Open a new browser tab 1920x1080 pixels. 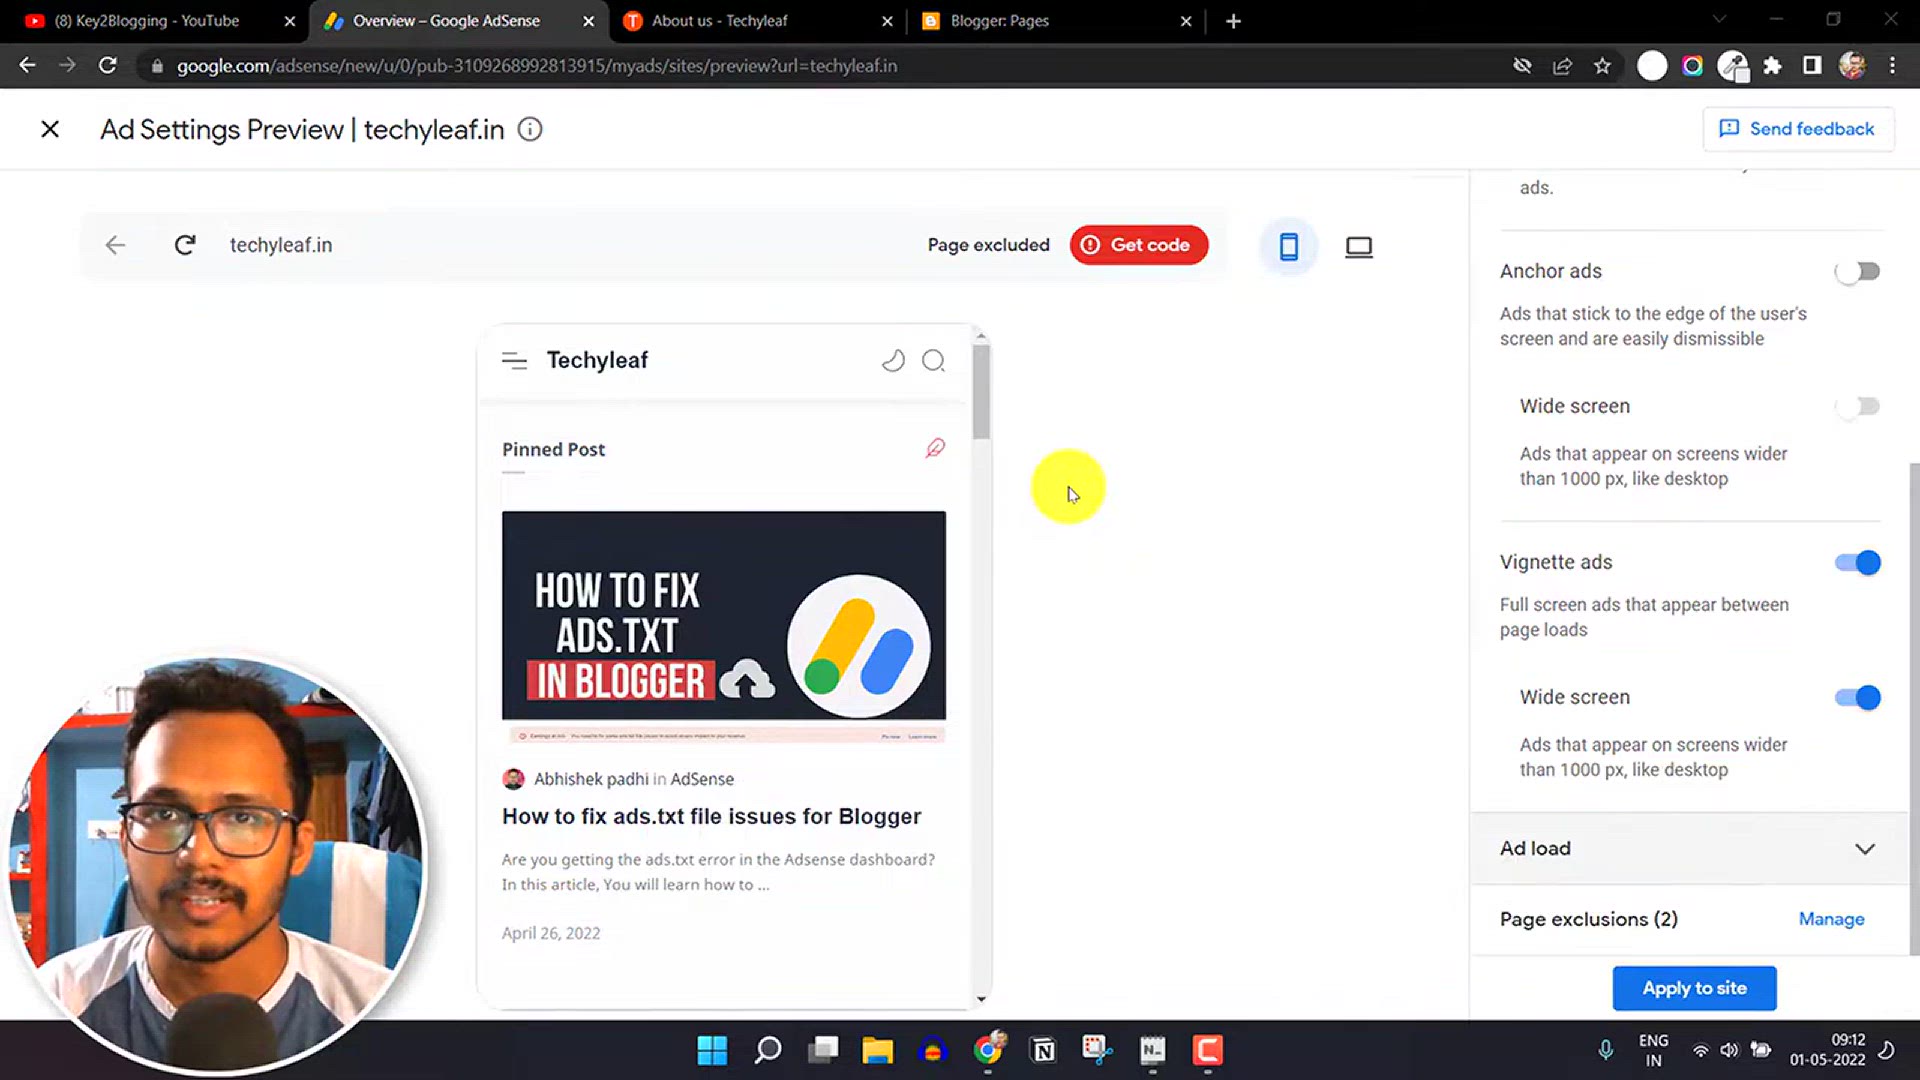click(x=1233, y=21)
